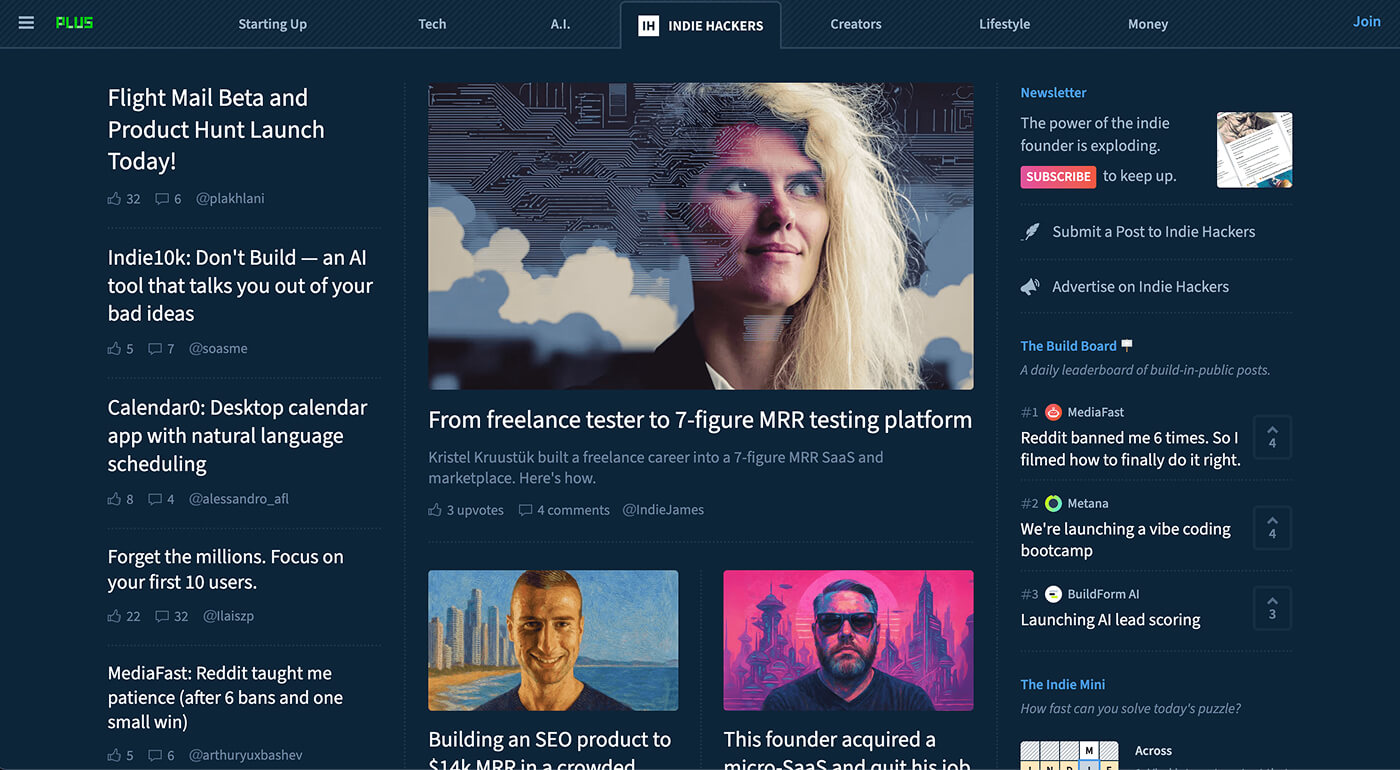The image size is (1400, 770).
Task: Click the micro-SaaS founder pink city thumbnail
Action: tap(848, 640)
